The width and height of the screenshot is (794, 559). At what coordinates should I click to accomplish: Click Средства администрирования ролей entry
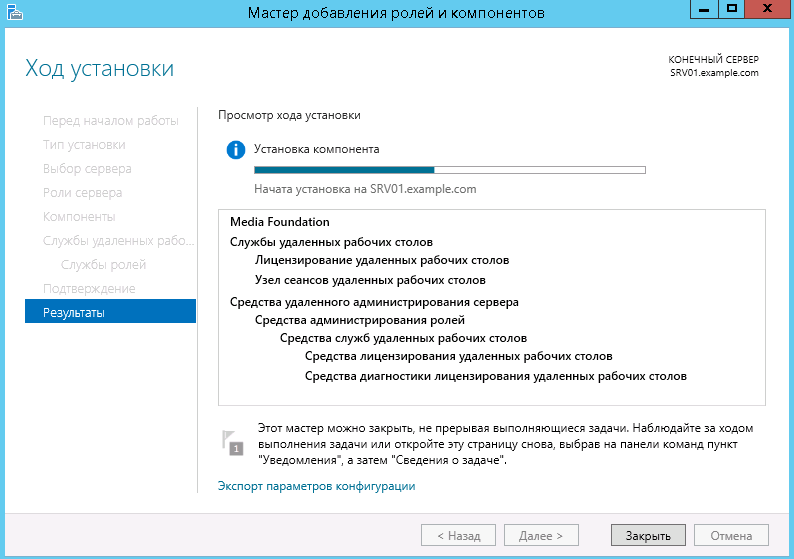pyautogui.click(x=360, y=320)
